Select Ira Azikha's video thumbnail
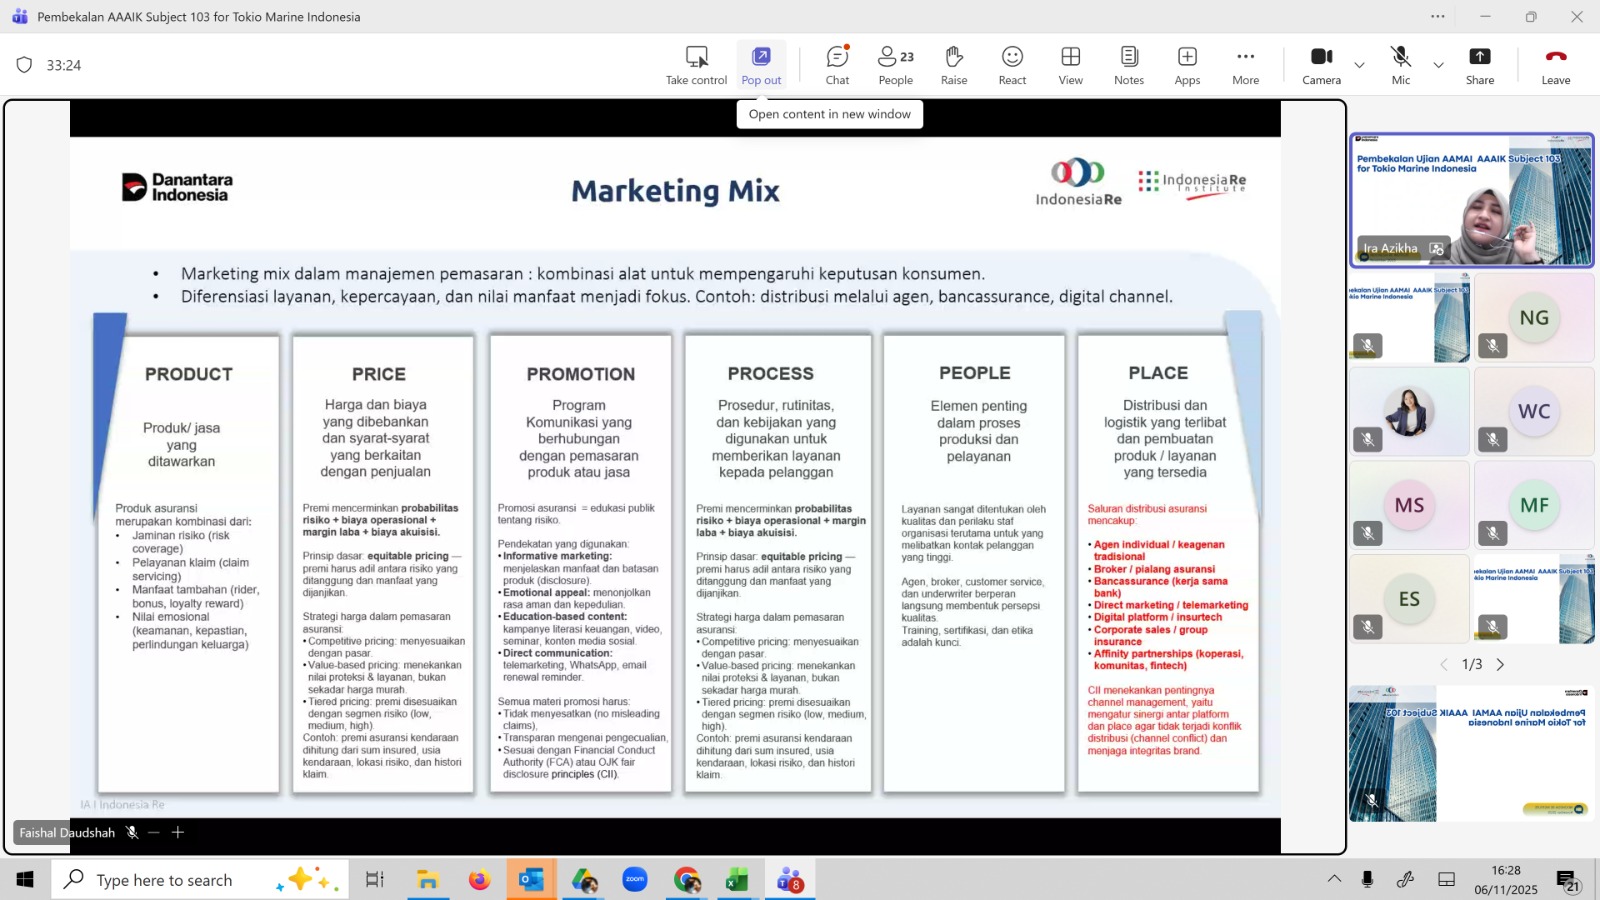Image resolution: width=1600 pixels, height=900 pixels. 1471,201
